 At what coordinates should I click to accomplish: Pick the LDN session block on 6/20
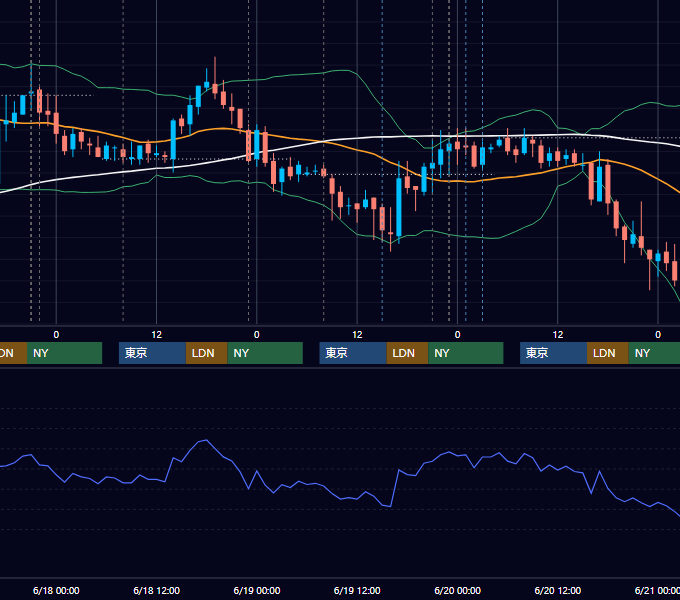tap(608, 353)
